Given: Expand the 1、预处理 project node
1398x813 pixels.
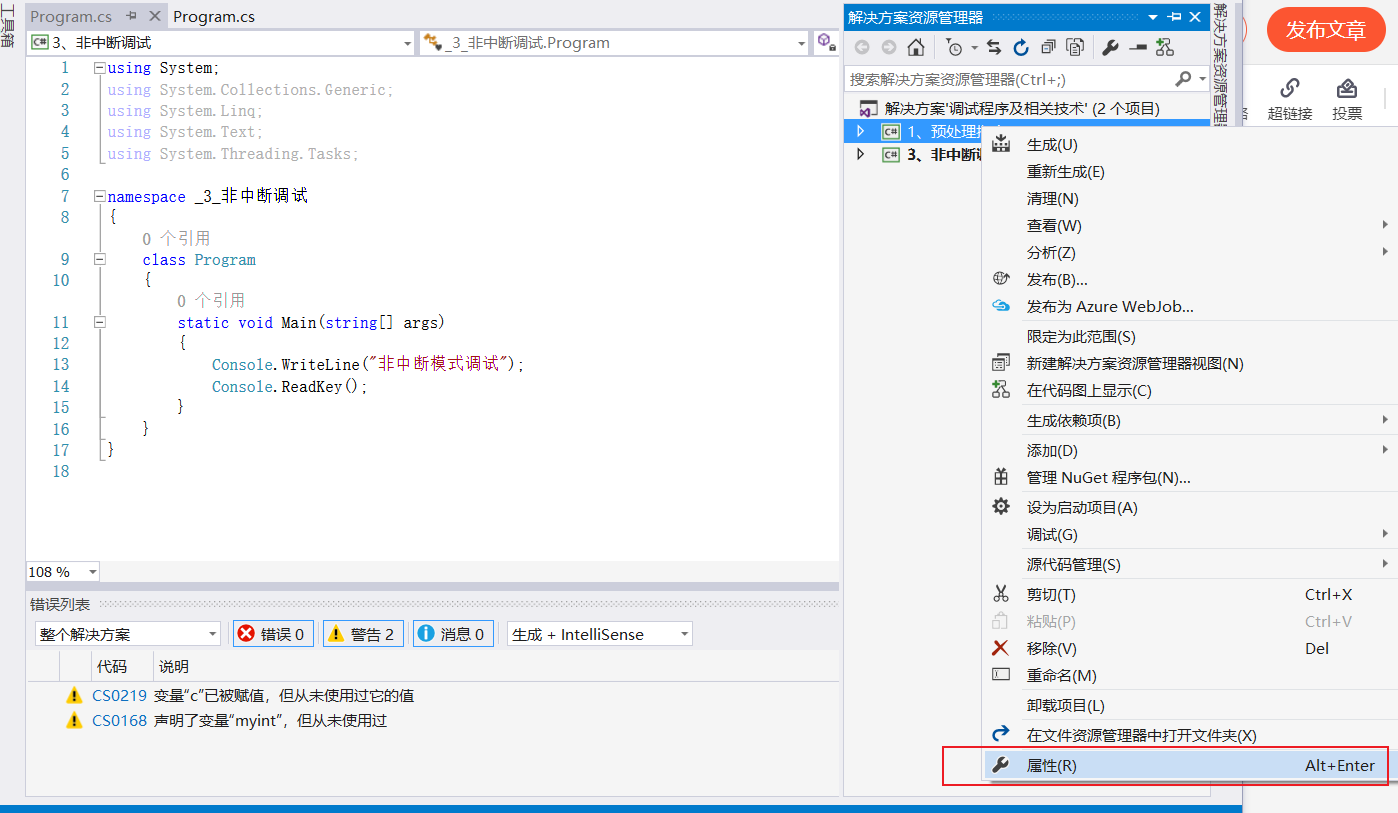Looking at the screenshot, I should (860, 131).
